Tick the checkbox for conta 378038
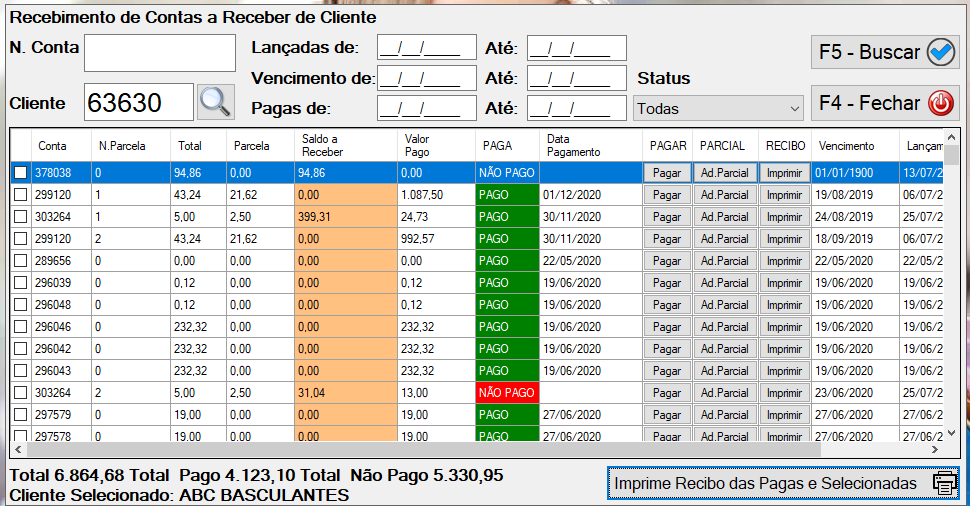This screenshot has width=970, height=506. coord(20,173)
